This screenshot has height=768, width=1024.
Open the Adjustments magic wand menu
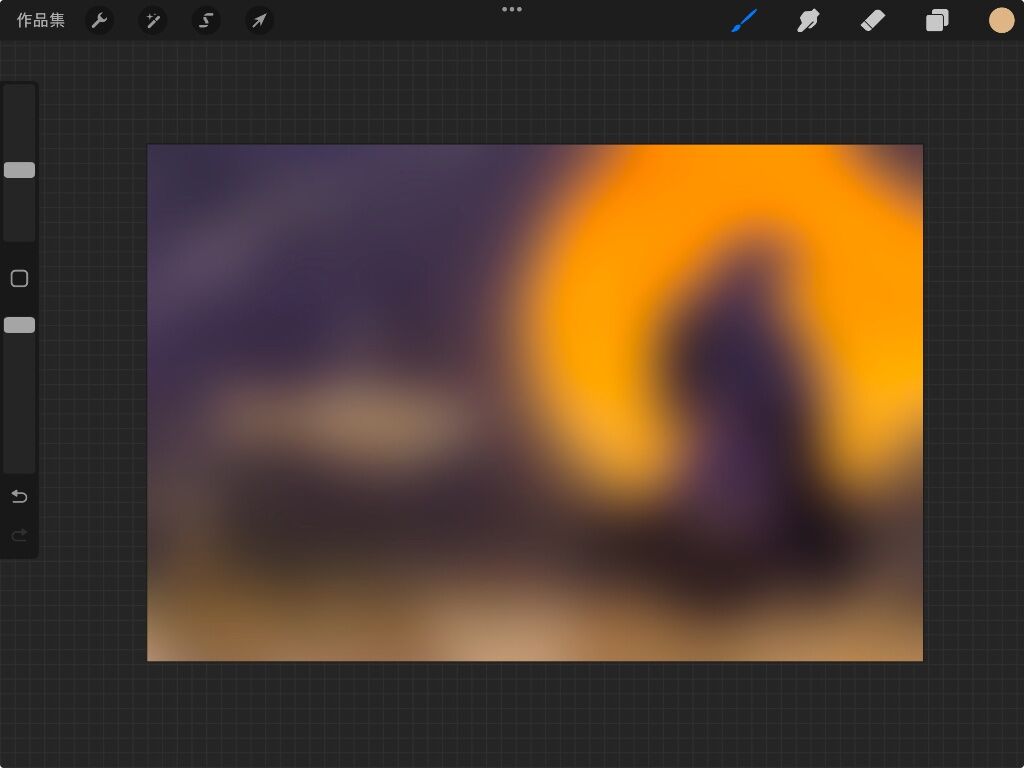pos(153,20)
